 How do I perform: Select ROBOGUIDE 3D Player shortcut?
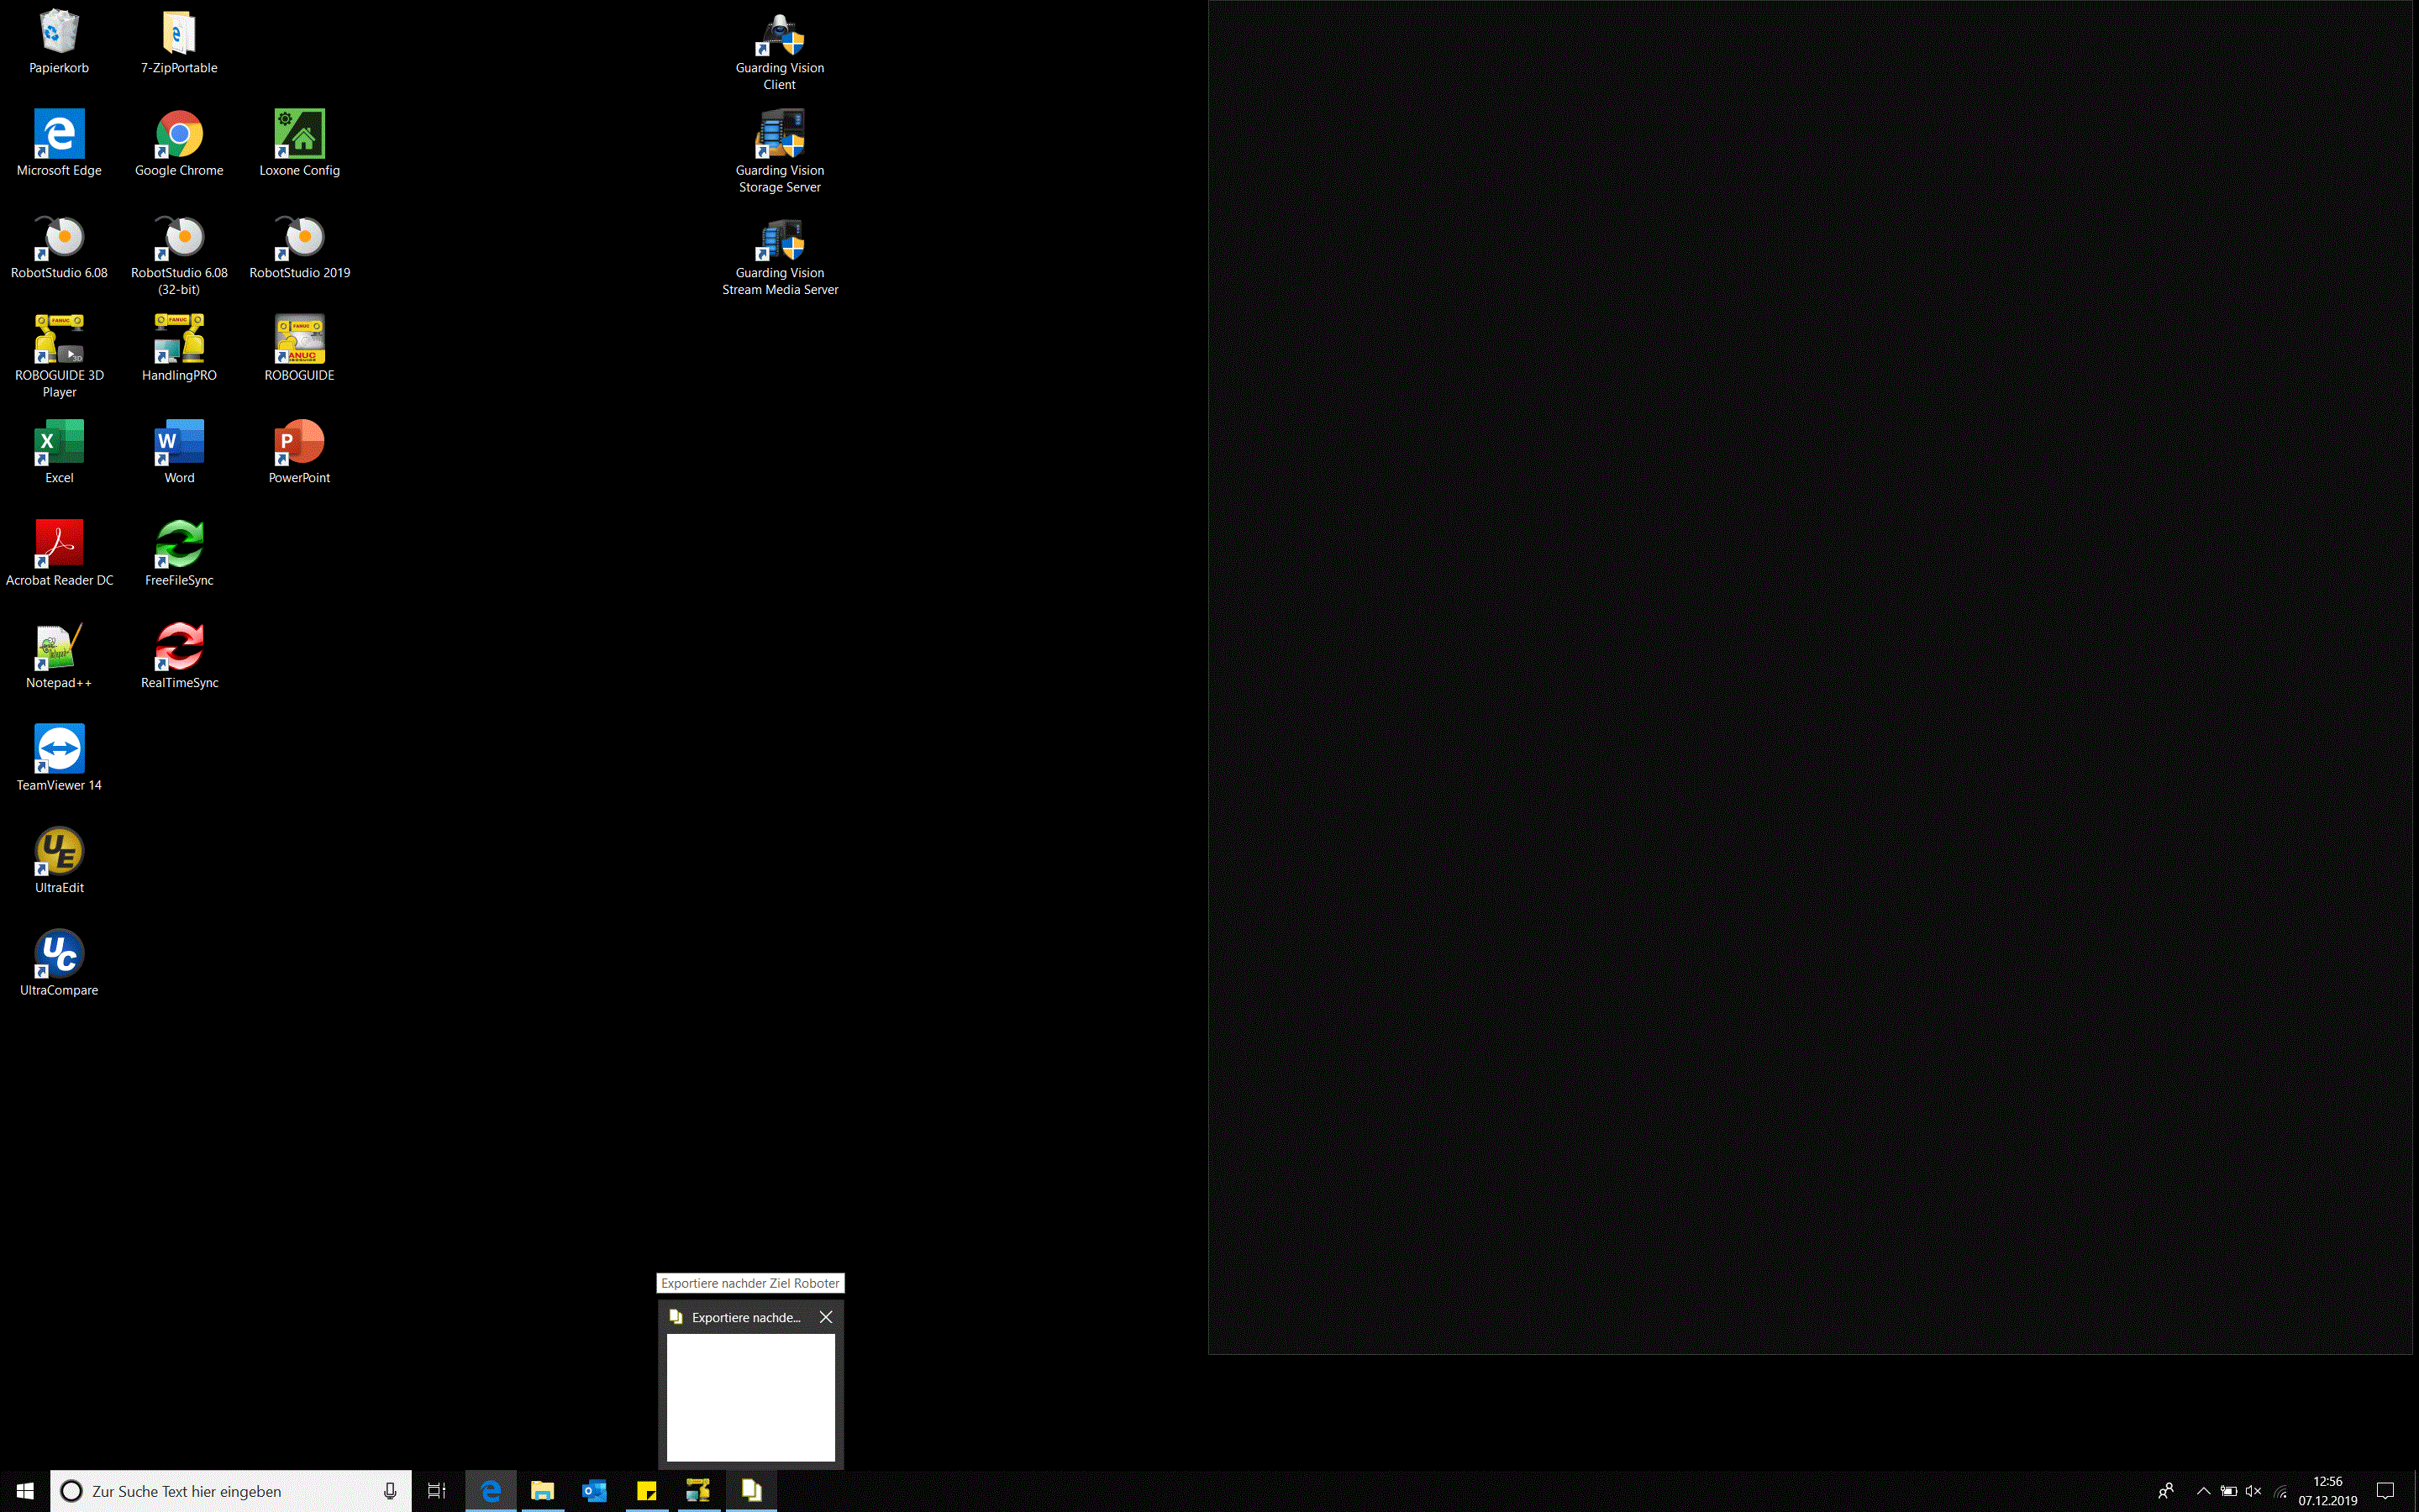pos(59,357)
